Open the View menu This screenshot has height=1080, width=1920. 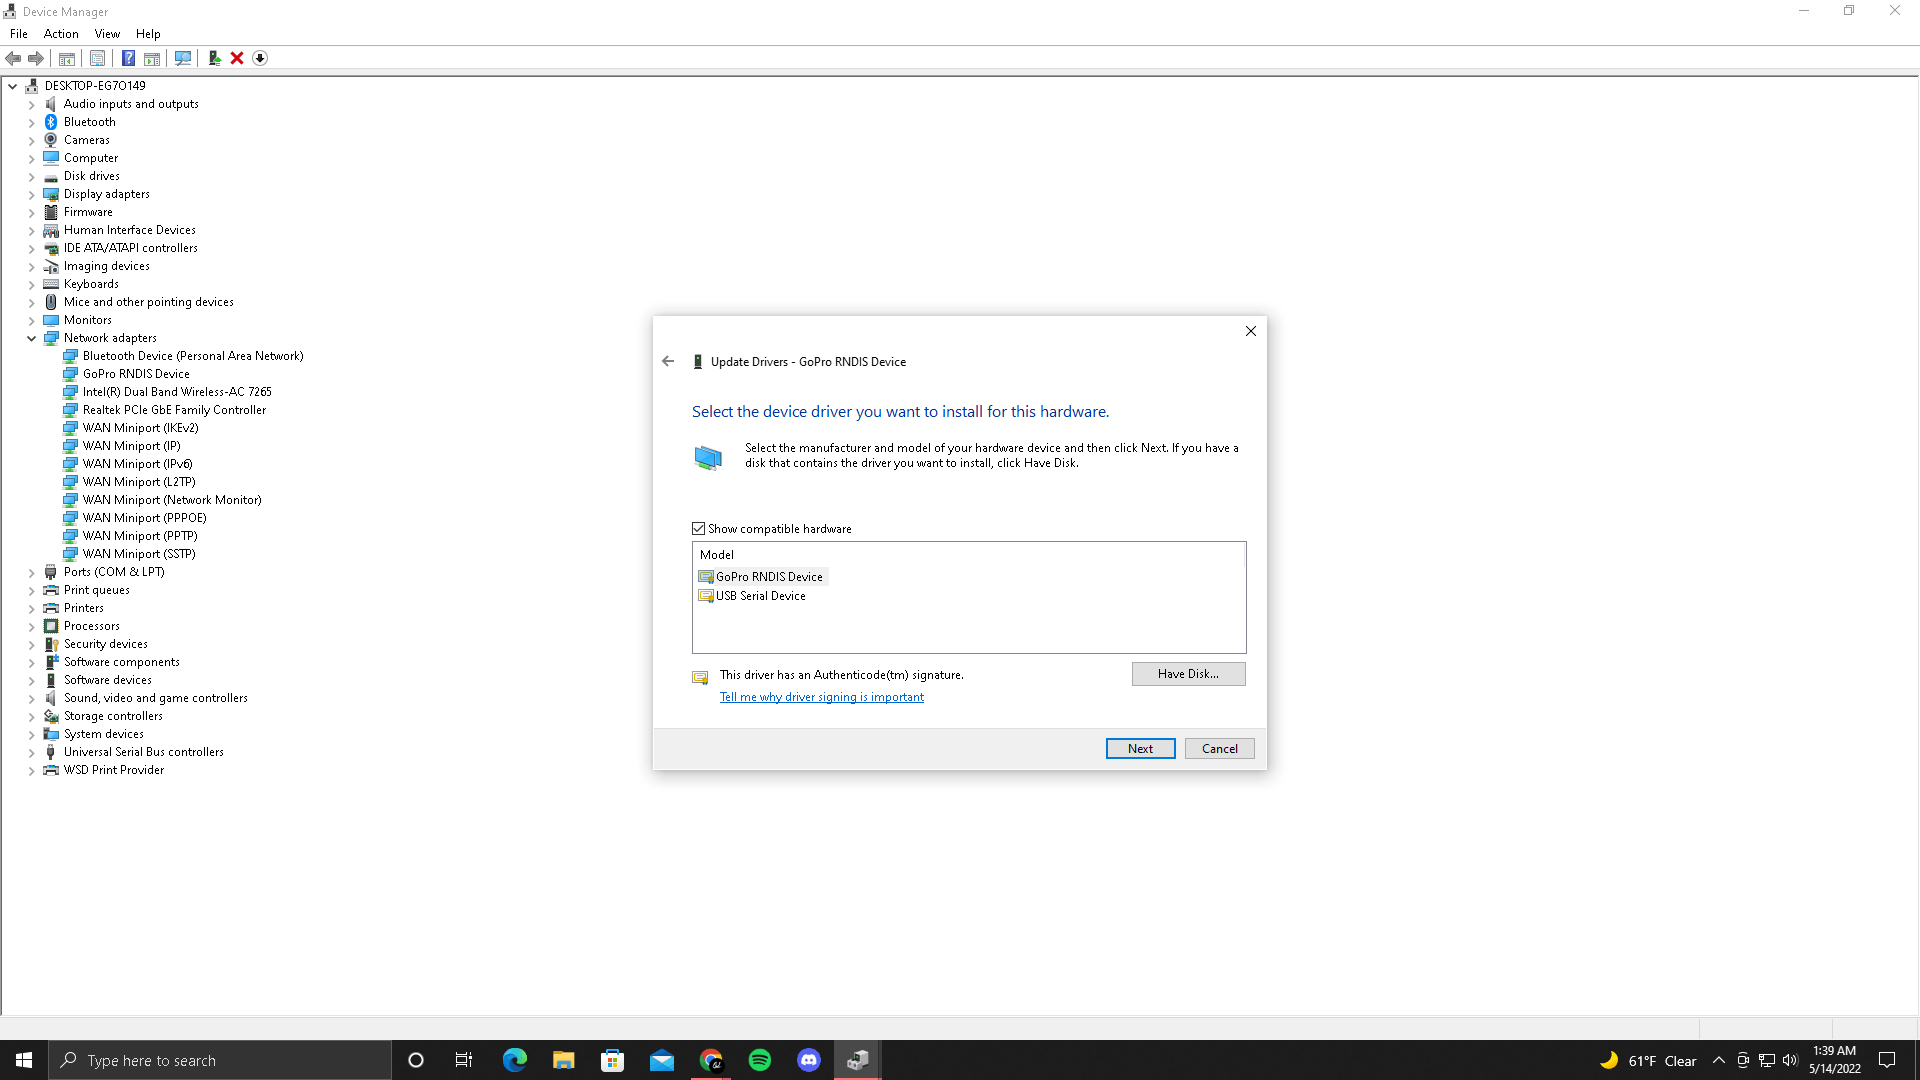pyautogui.click(x=107, y=33)
